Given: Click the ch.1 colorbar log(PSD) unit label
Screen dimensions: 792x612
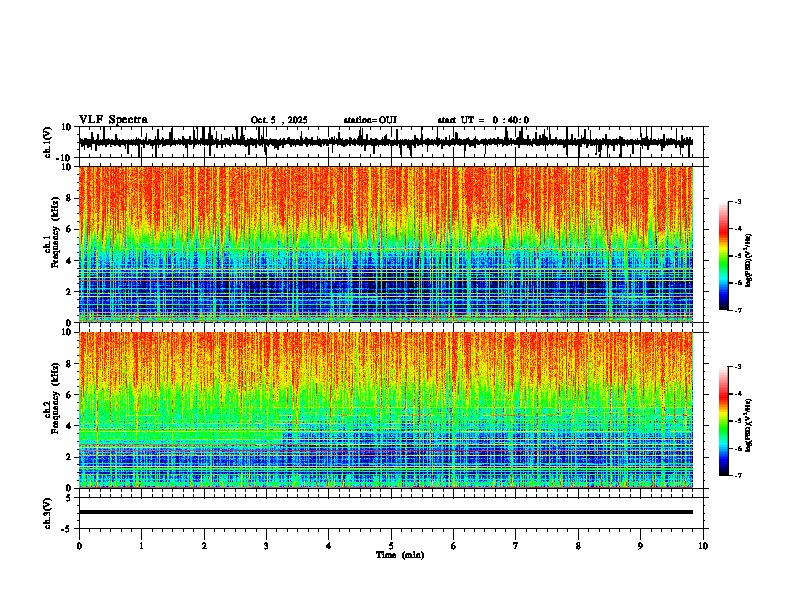Looking at the screenshot, I should pyautogui.click(x=750, y=260).
